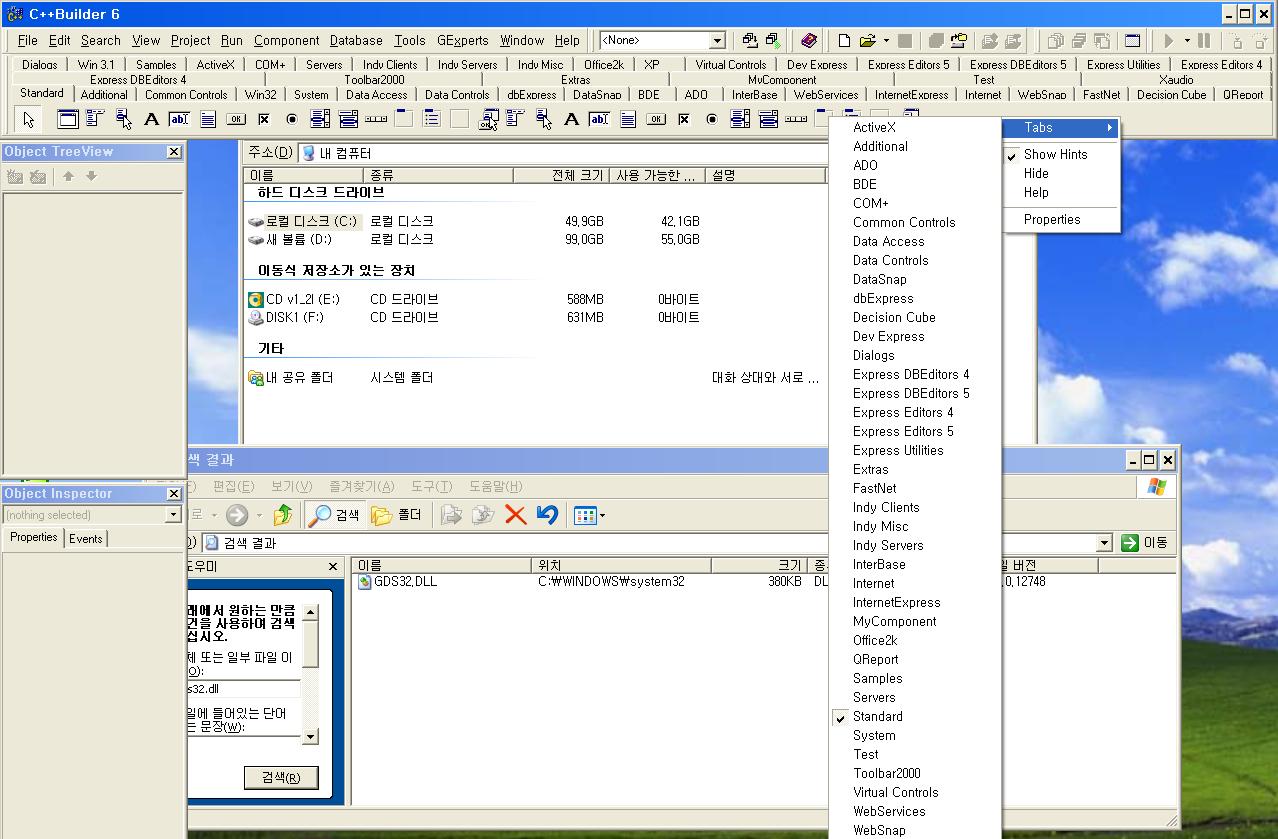
Task: Choose Hide in the palette context menu
Action: pyautogui.click(x=1061, y=174)
